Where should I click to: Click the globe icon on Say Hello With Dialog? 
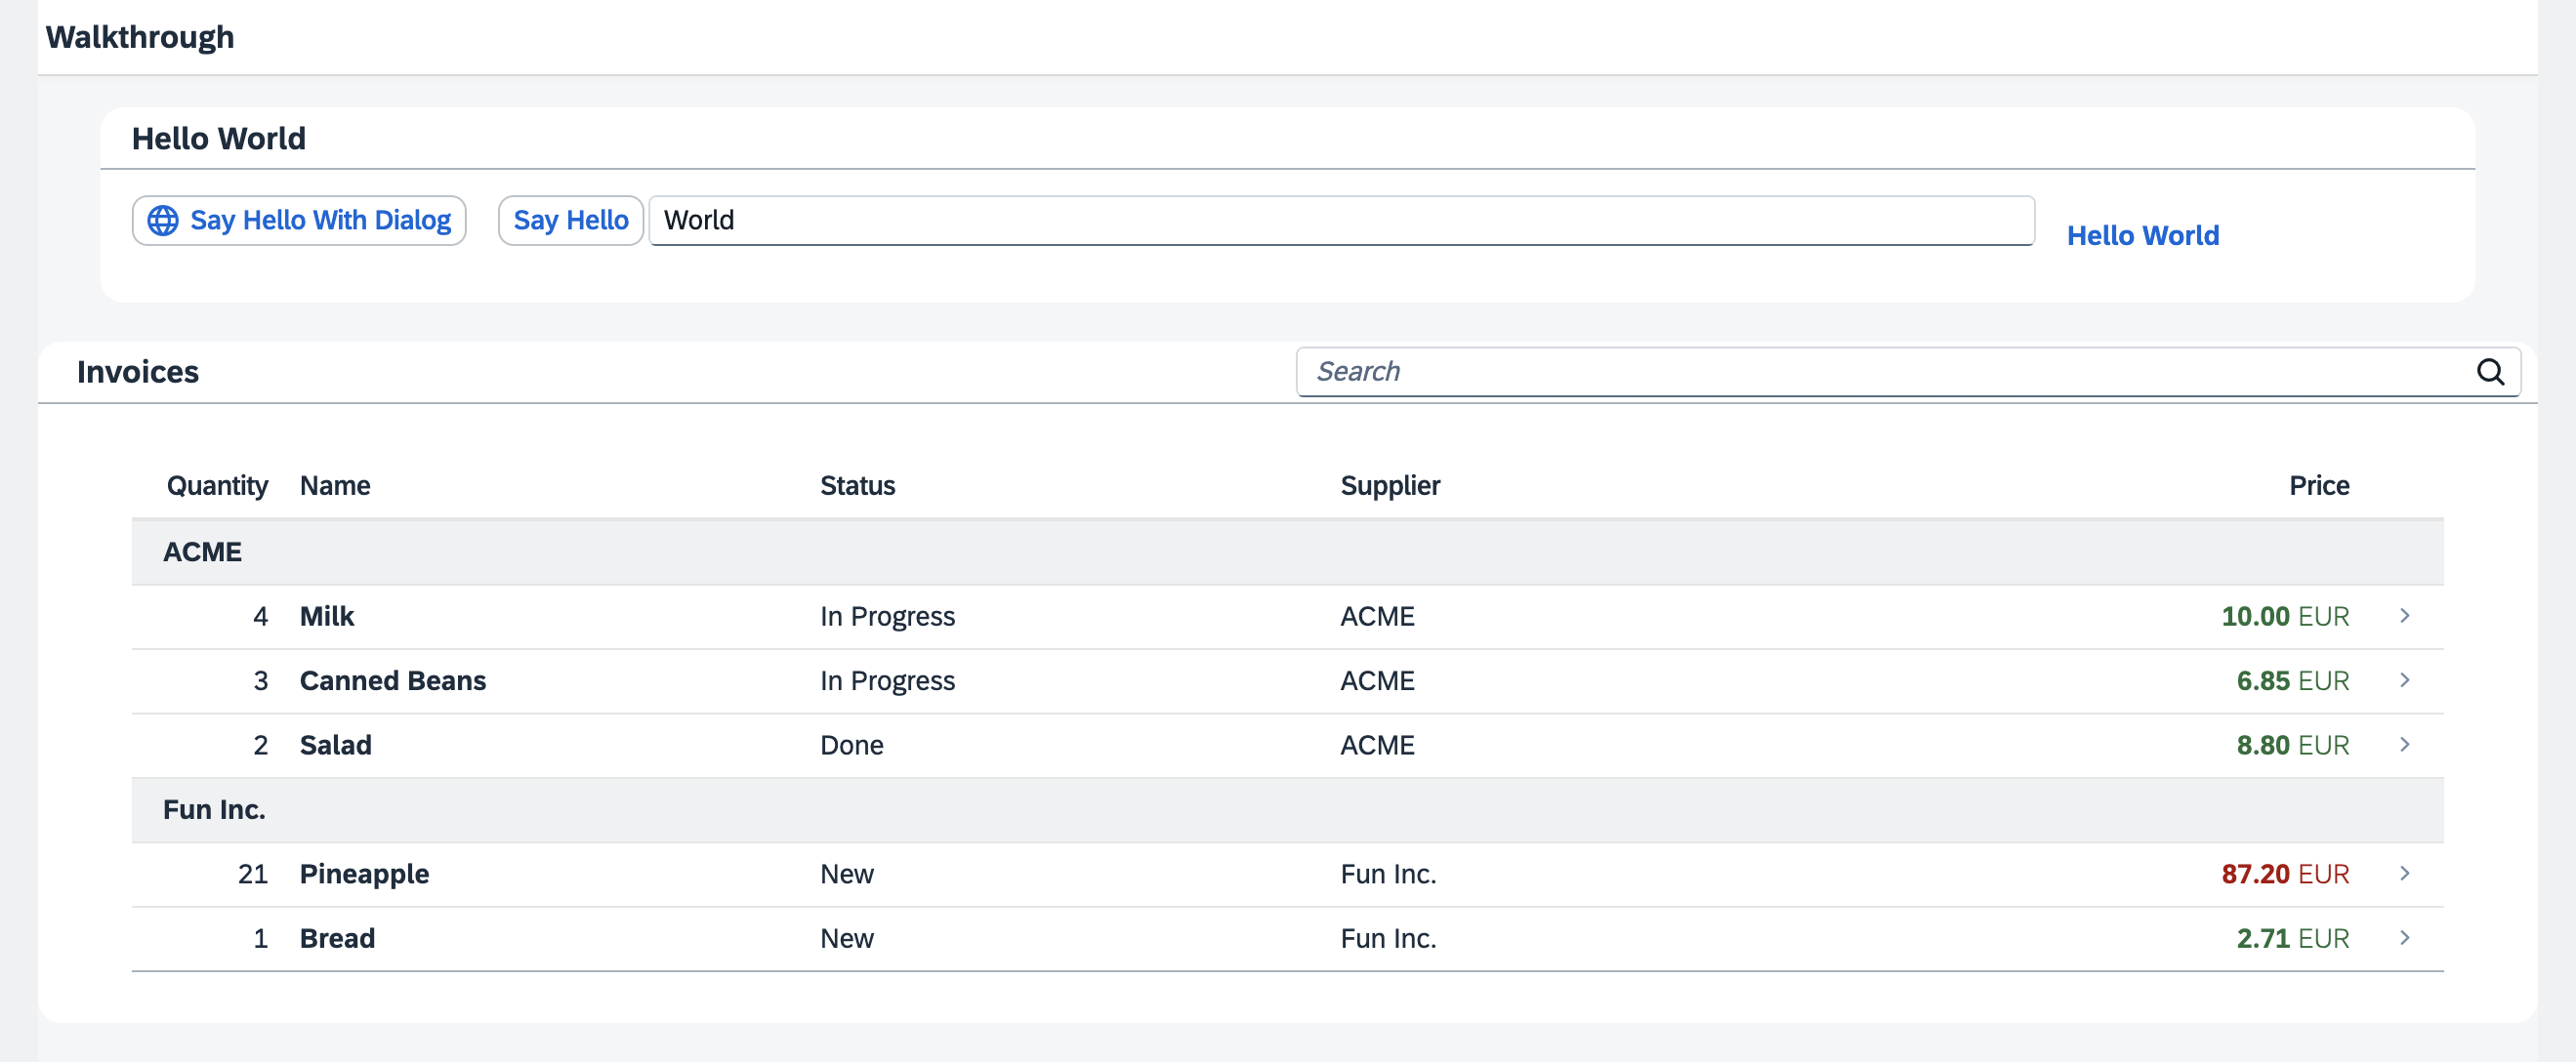(166, 220)
